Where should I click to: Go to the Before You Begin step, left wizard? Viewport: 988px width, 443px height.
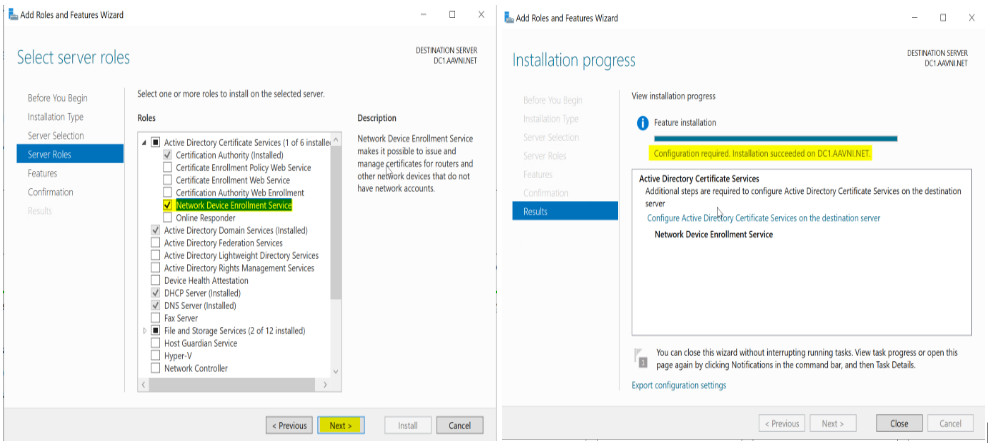tap(57, 98)
